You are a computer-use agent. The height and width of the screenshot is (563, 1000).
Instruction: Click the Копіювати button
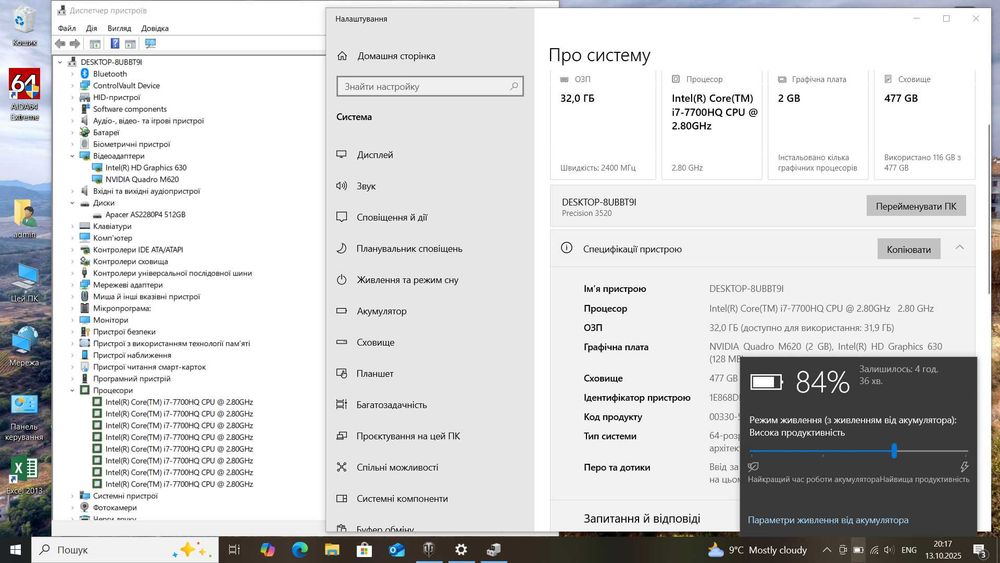pos(909,249)
